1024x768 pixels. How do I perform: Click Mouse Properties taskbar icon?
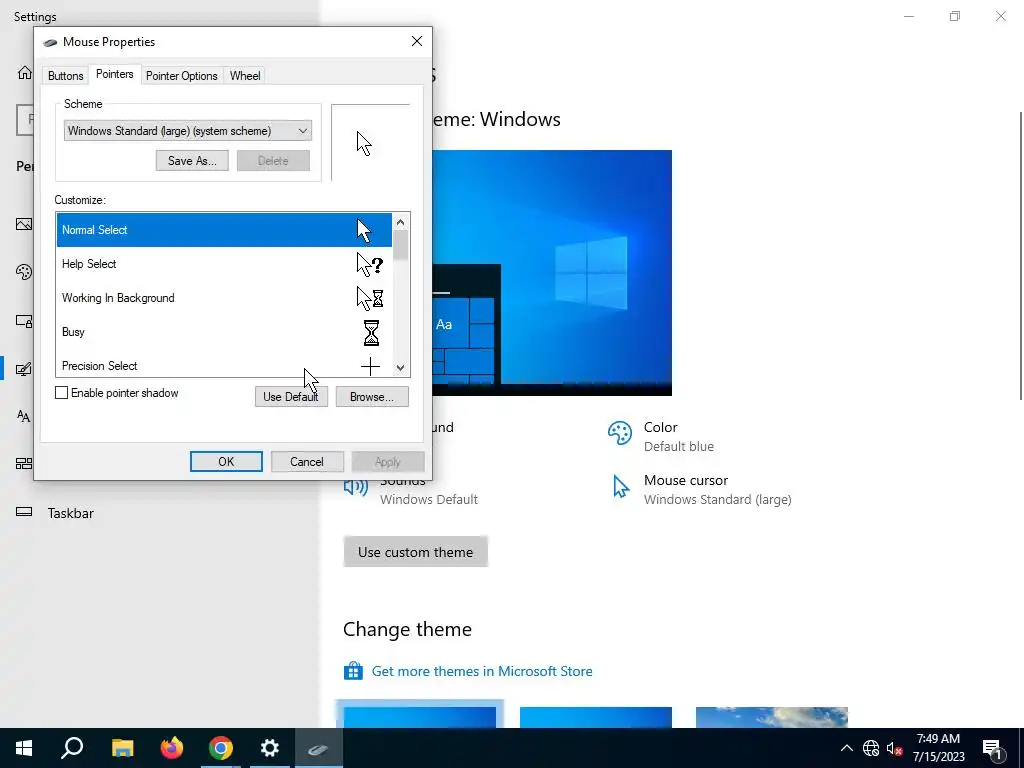(319, 748)
